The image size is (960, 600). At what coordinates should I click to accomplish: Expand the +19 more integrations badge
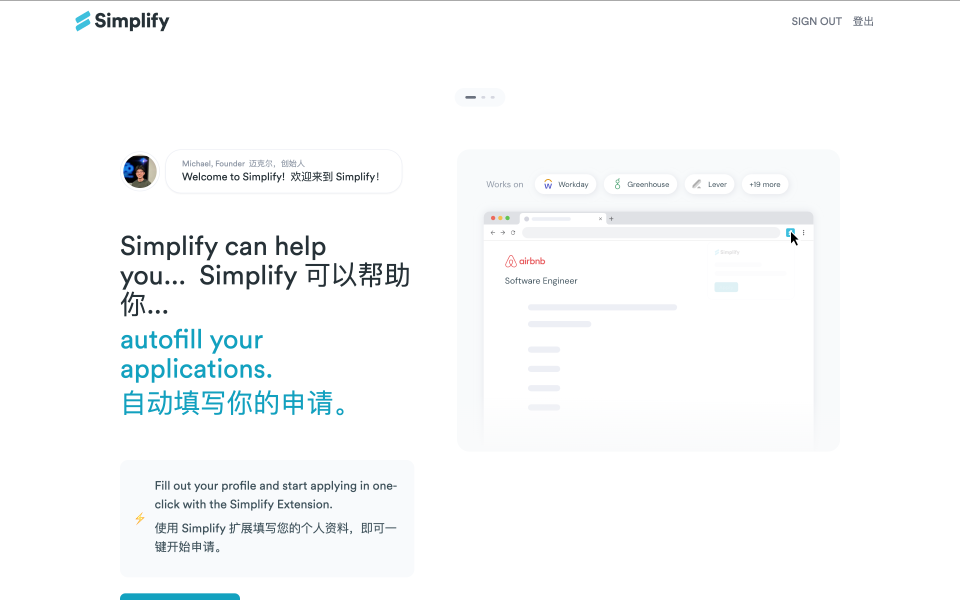click(765, 184)
